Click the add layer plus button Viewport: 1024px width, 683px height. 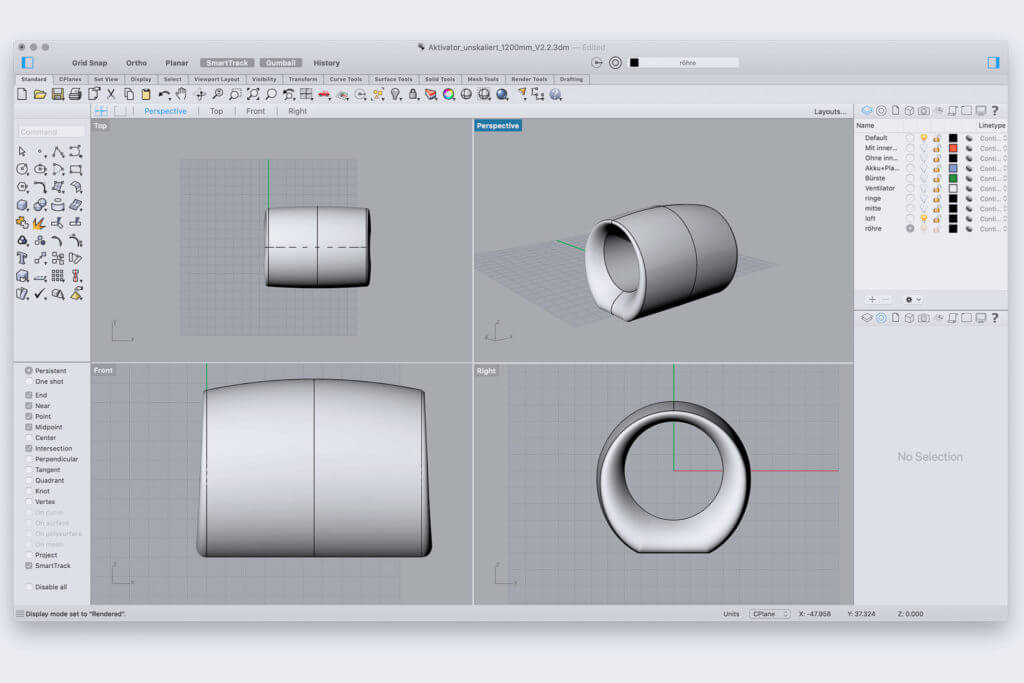pos(872,300)
